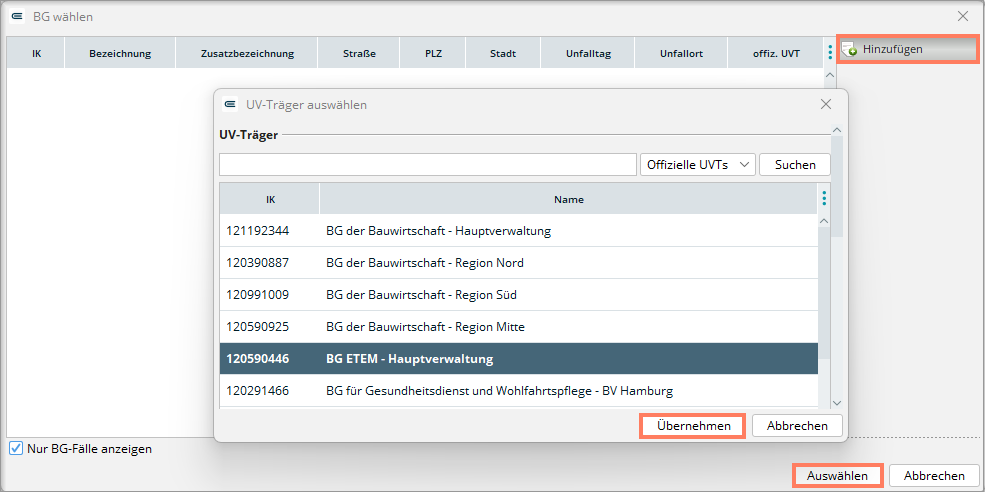Click the Zusatzbezeichnung column header
Image resolution: width=985 pixels, height=492 pixels.
pyautogui.click(x=247, y=53)
